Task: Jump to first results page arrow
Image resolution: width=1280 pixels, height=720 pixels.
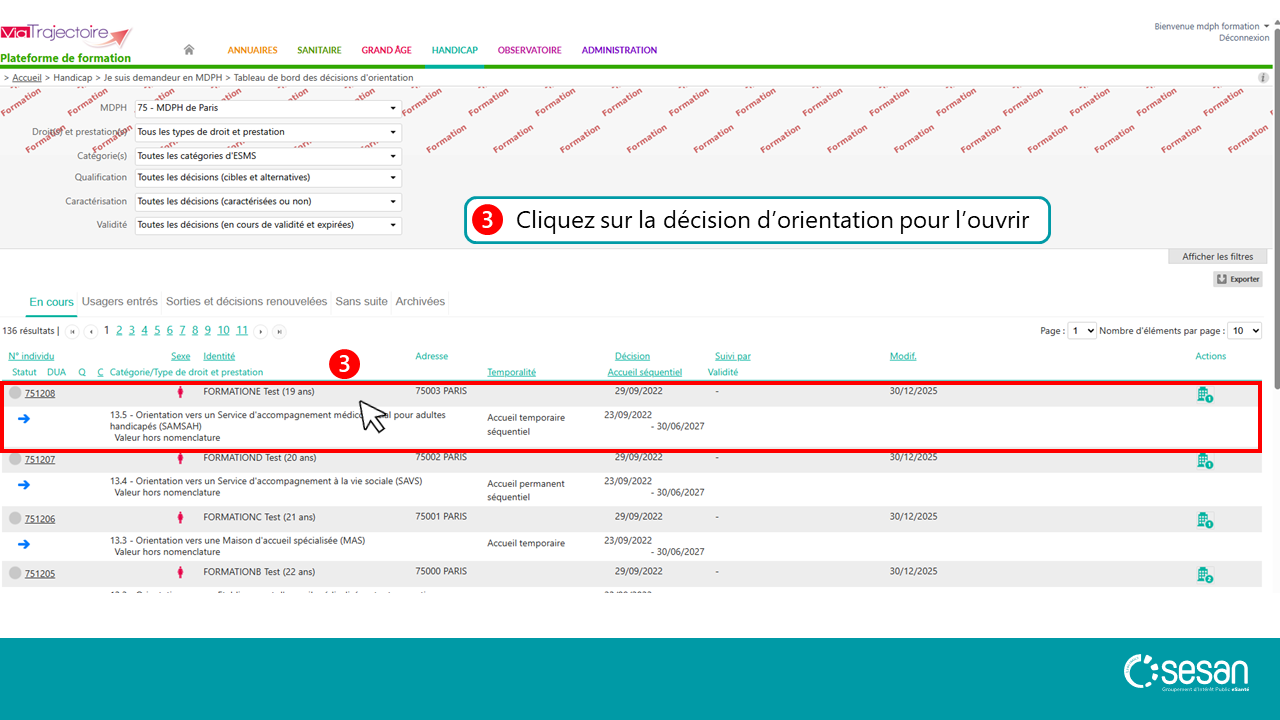Action: 72,331
